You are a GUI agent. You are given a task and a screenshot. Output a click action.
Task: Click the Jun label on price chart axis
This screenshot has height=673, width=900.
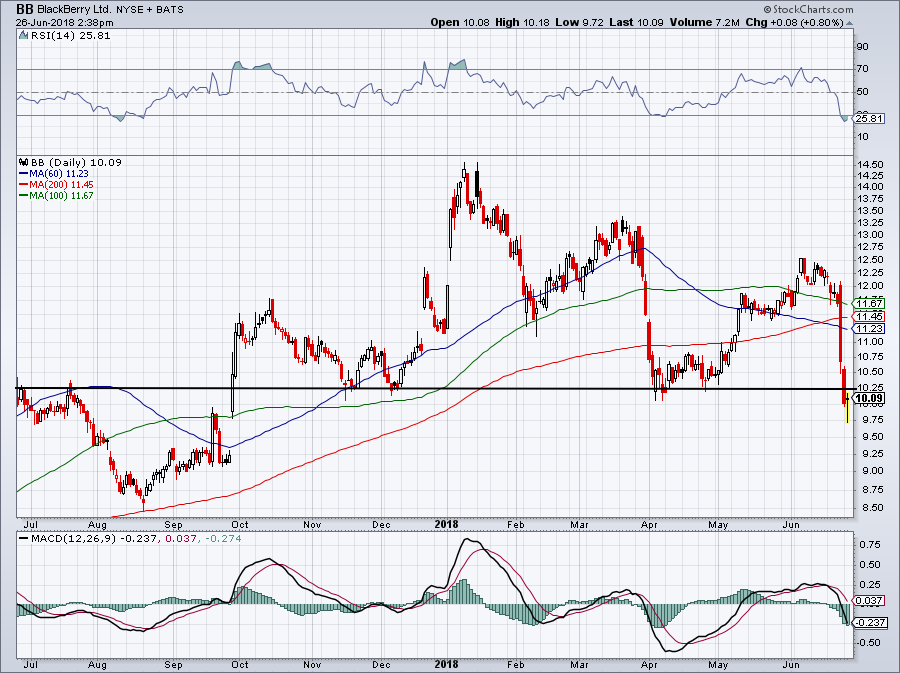791,524
